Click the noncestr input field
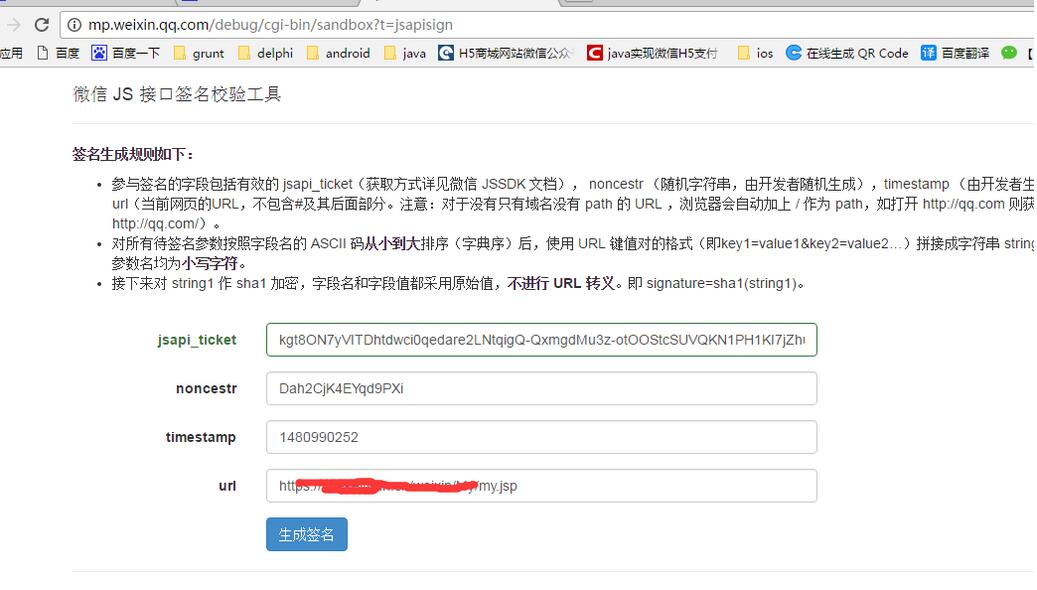The image size is (1037, 590). click(542, 388)
